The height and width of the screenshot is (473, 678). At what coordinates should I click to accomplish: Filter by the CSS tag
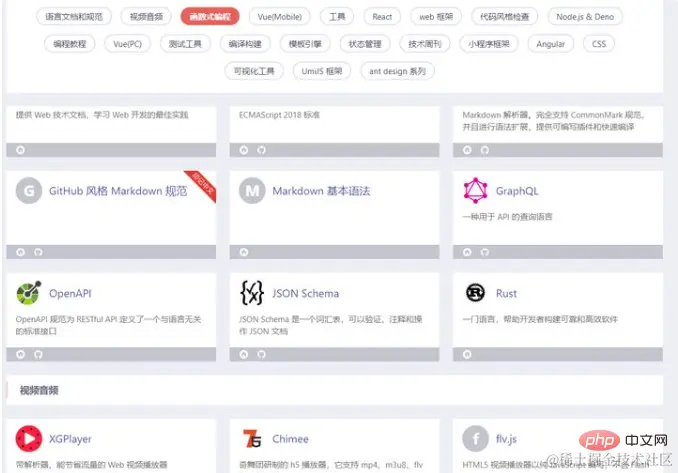coord(599,44)
